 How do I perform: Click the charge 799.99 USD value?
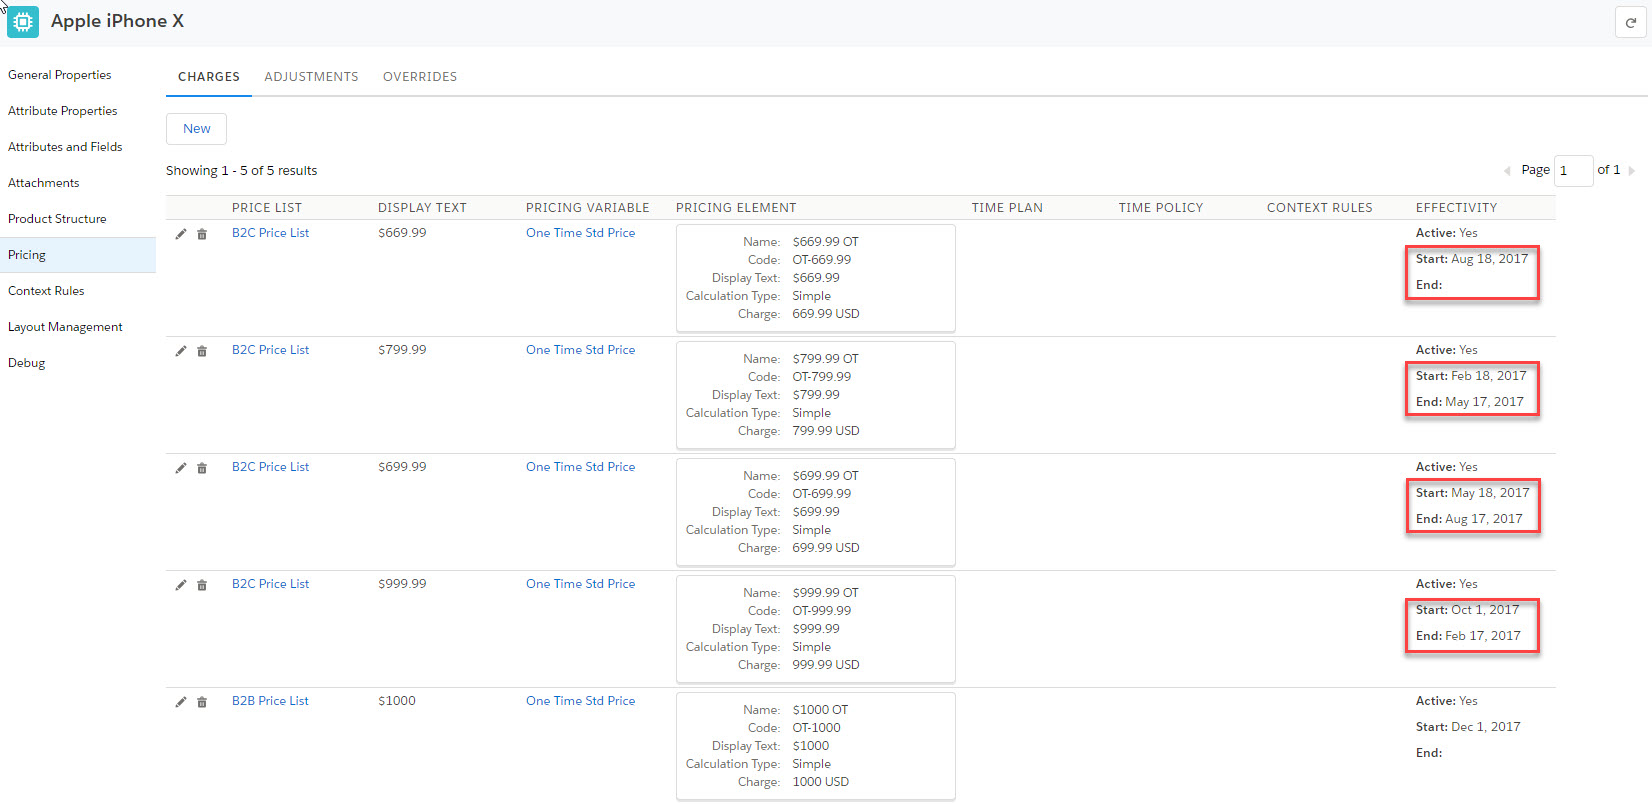(826, 431)
